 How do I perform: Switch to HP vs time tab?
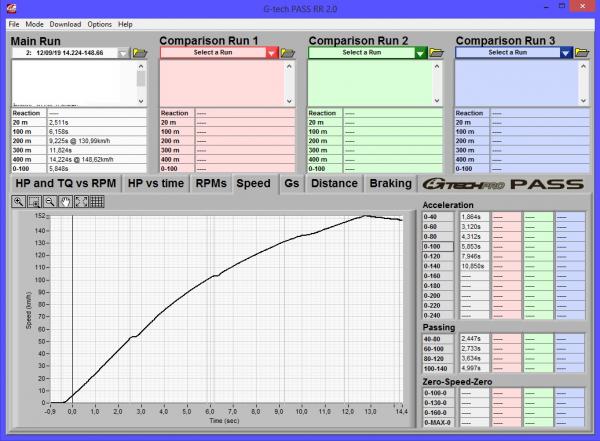click(x=156, y=183)
